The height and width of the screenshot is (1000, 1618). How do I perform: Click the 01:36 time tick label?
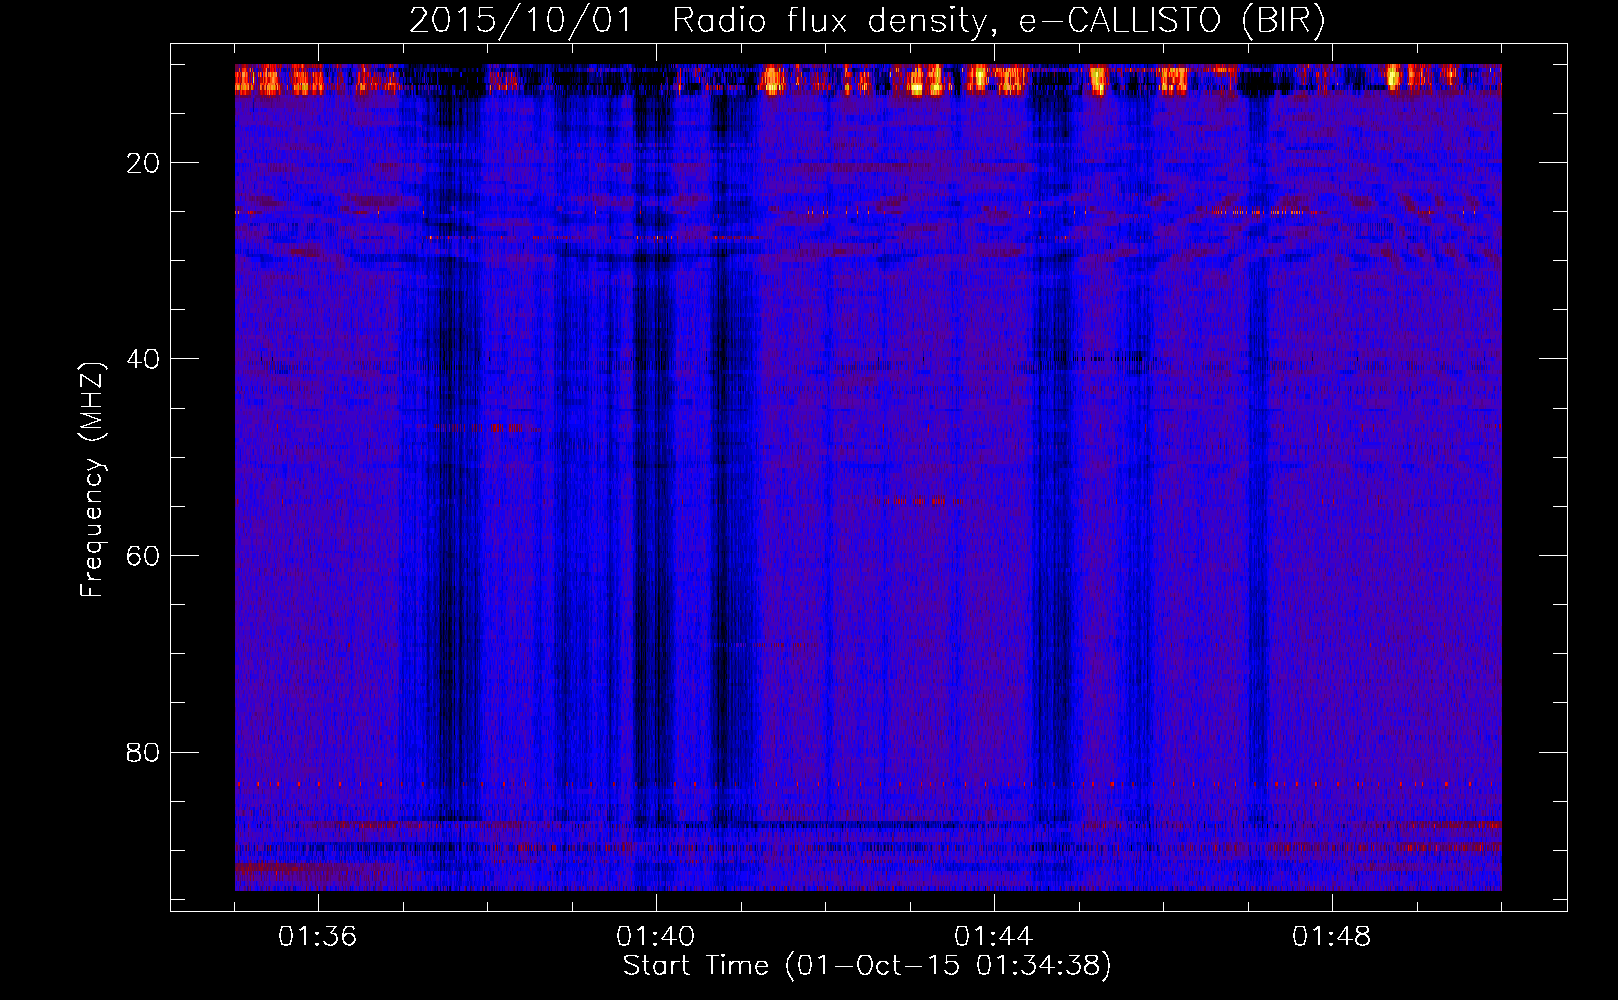tap(318, 937)
